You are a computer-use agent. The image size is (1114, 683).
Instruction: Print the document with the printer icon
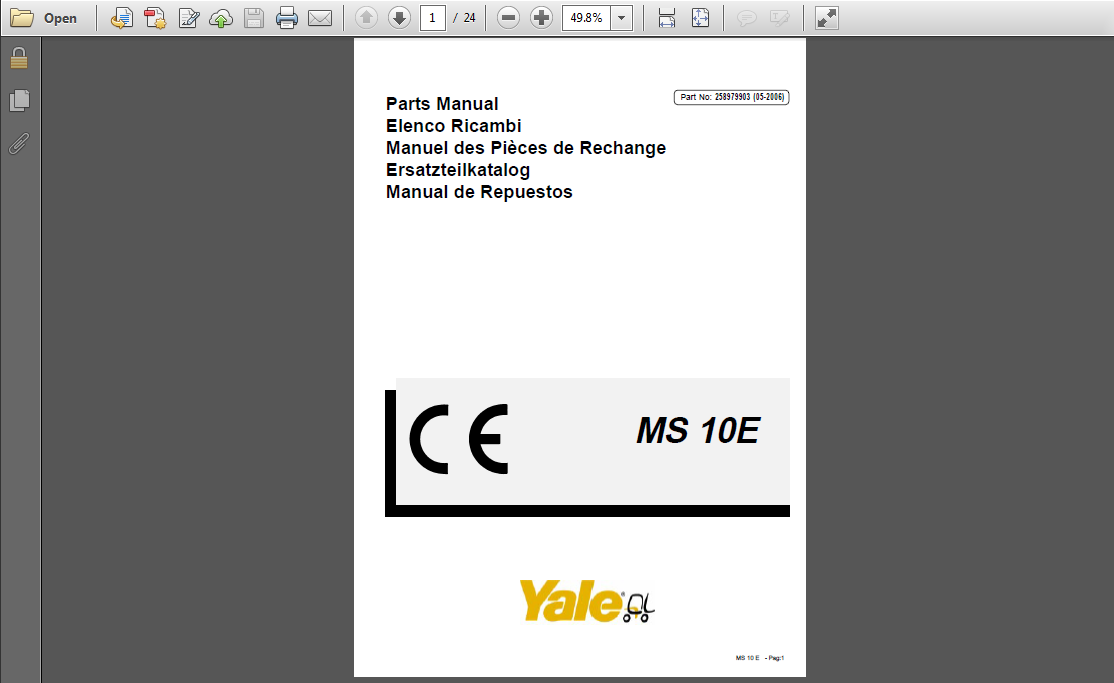point(287,18)
